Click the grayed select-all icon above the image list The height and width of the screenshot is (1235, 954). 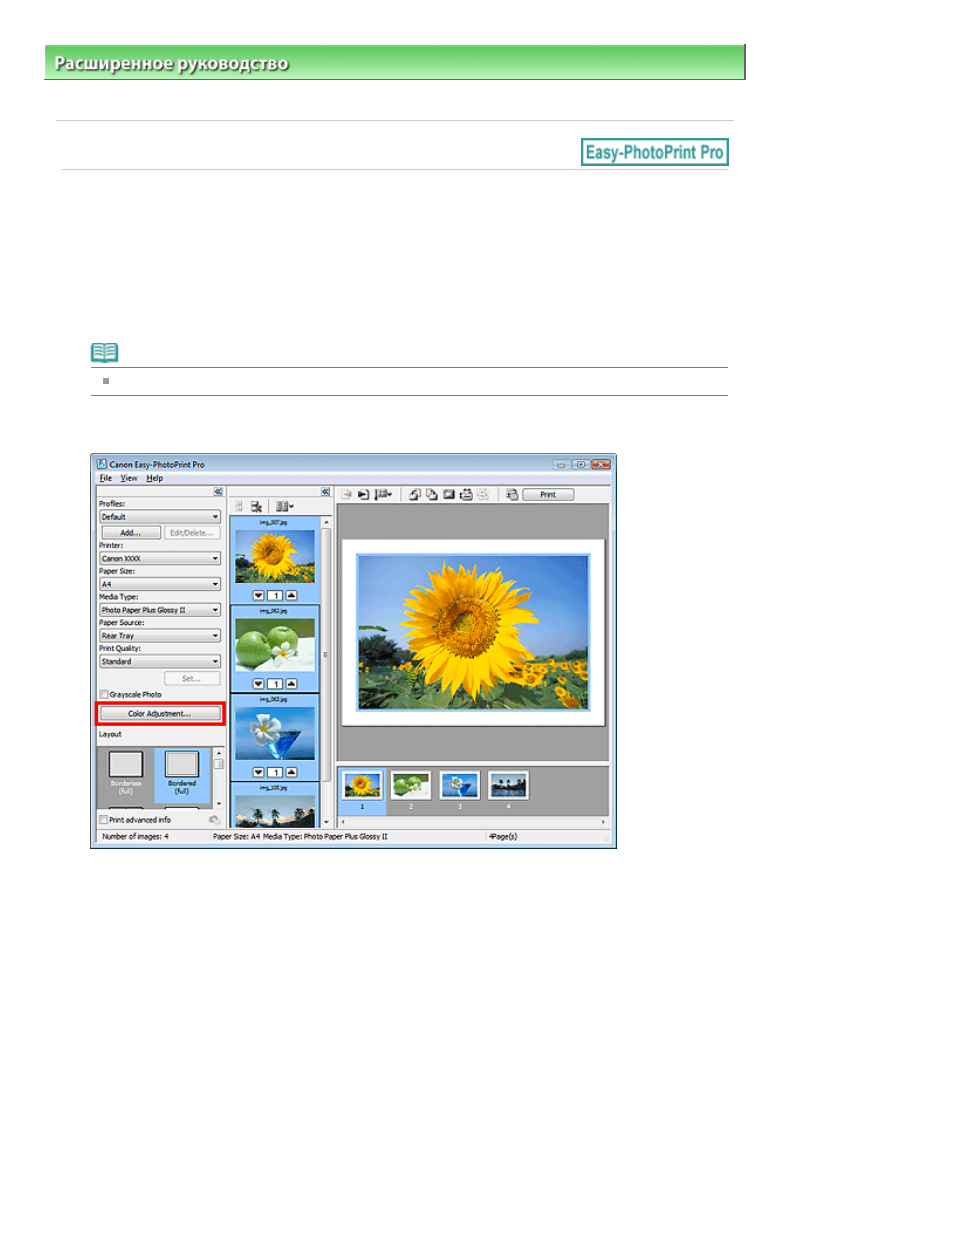pos(239,507)
